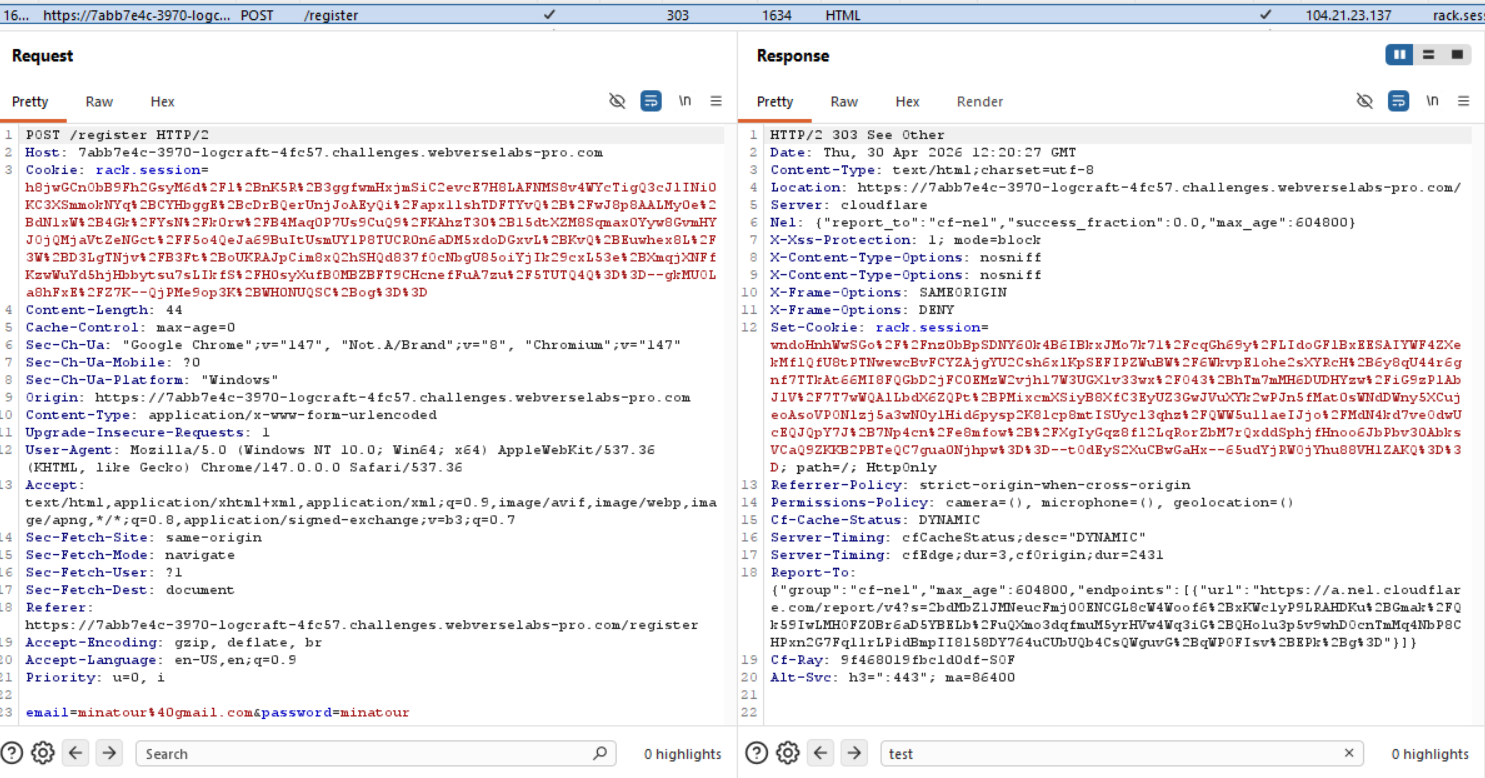The image size is (1485, 778).
Task: Select the combined tabbed layout icon
Action: pyautogui.click(x=1457, y=55)
